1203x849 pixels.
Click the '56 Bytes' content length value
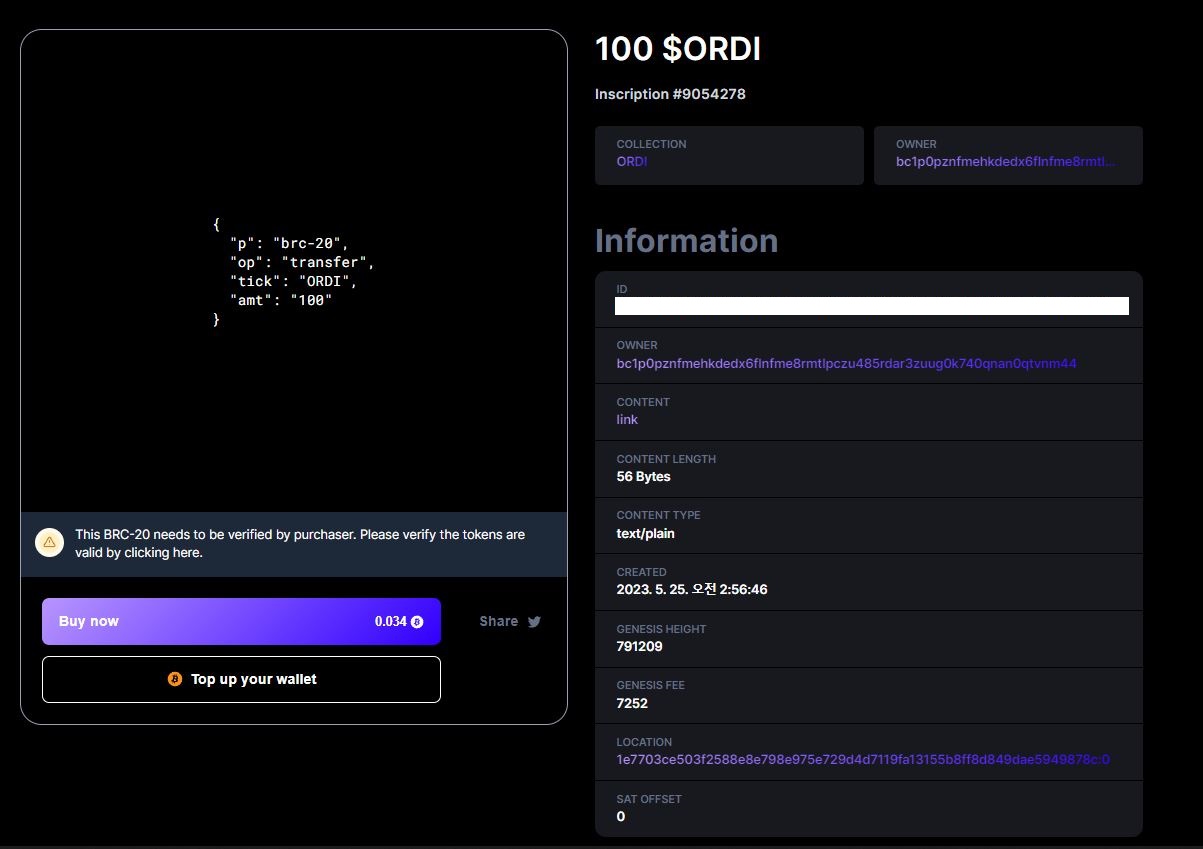point(643,477)
